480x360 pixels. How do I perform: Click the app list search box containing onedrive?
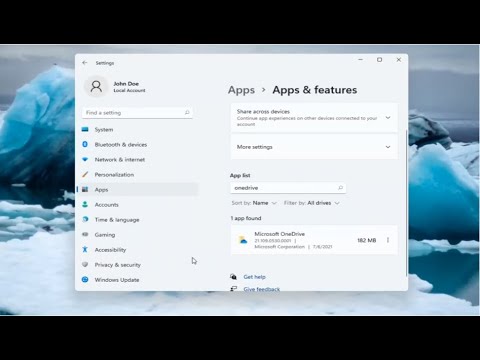tap(288, 188)
